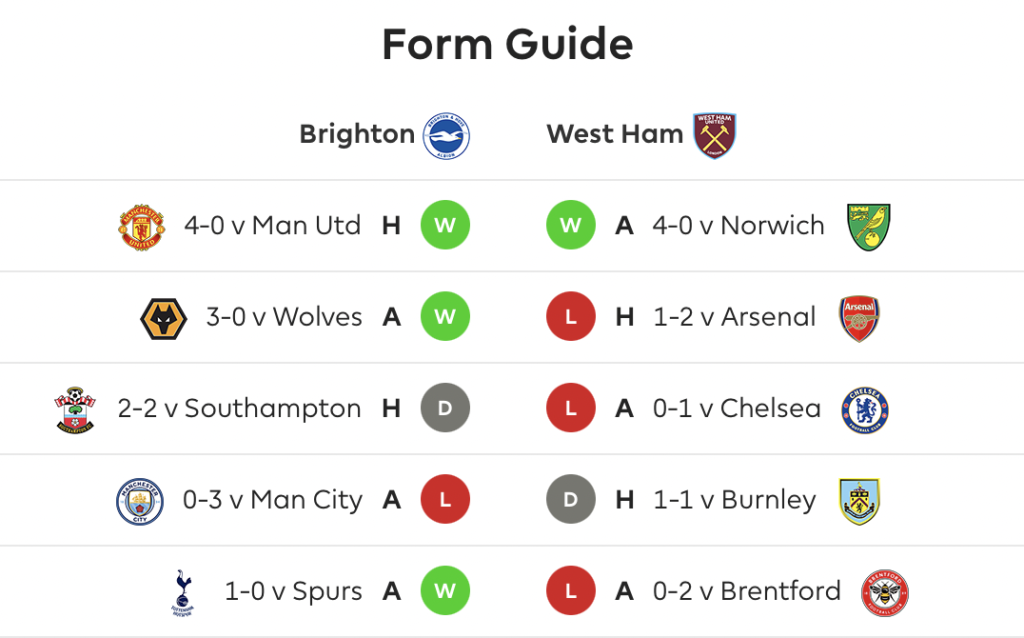Image resolution: width=1024 pixels, height=638 pixels.
Task: Click the Tottenham Spurs crest
Action: click(x=184, y=593)
